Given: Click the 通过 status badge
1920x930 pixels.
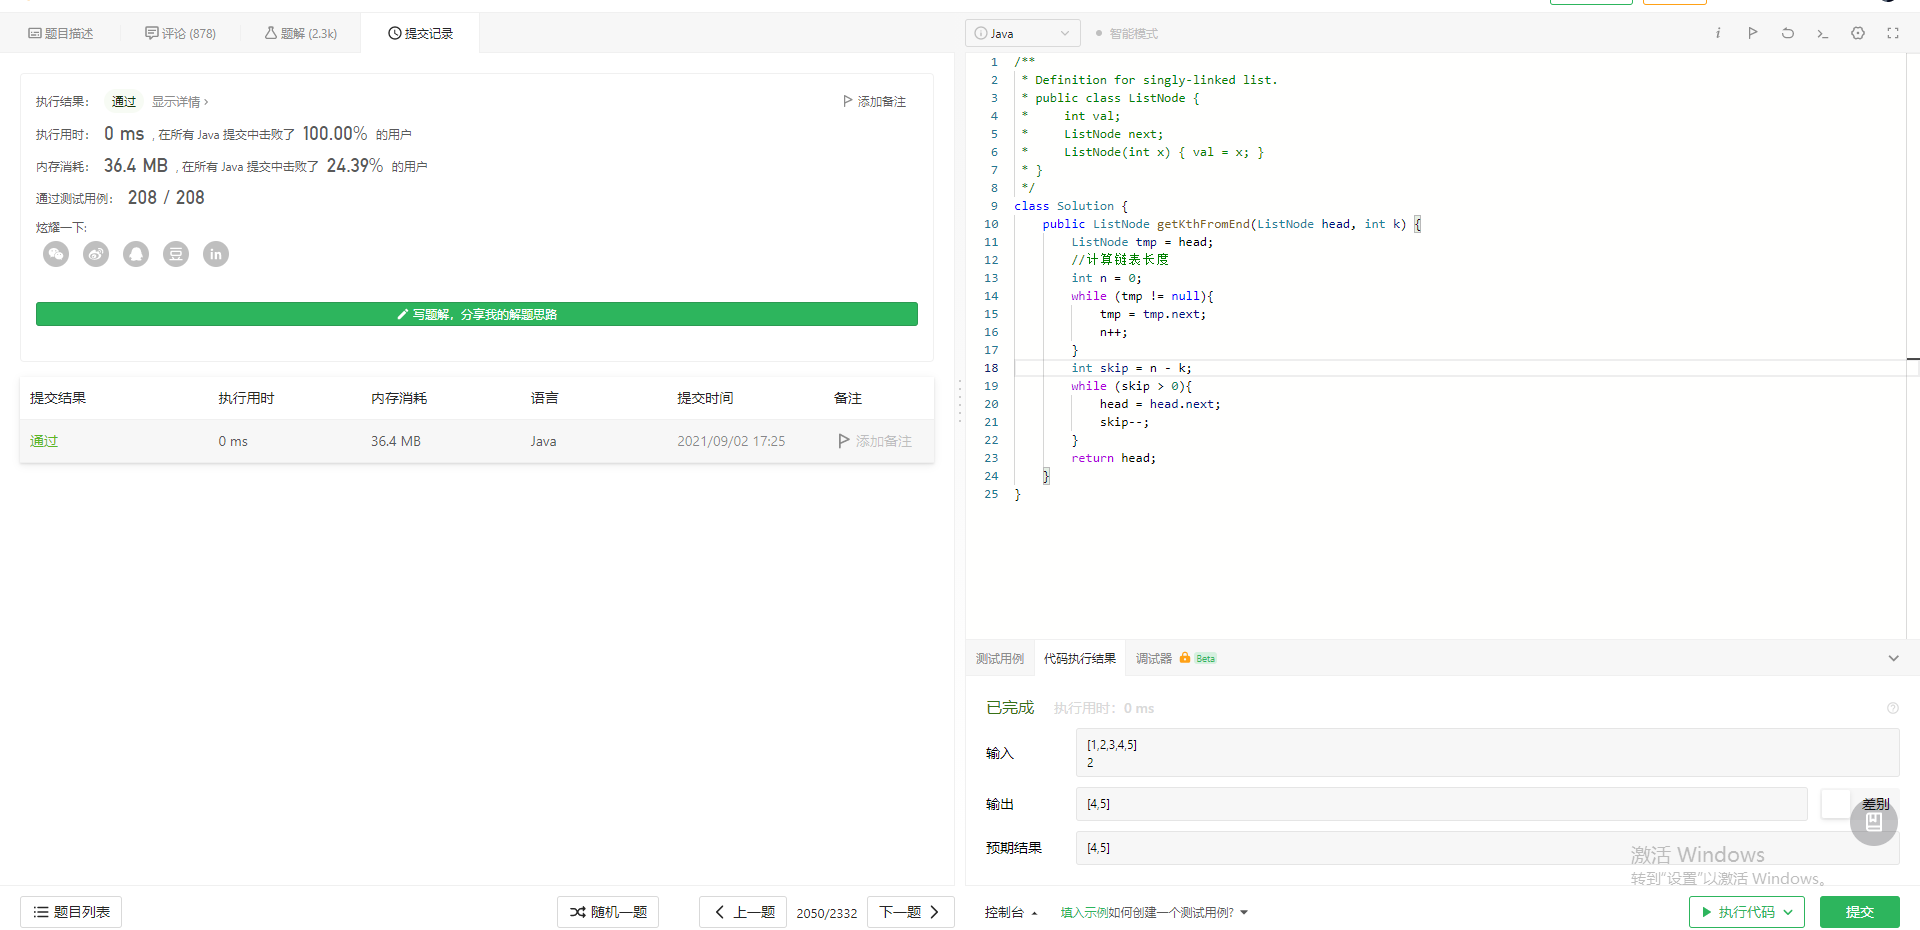Looking at the screenshot, I should (x=124, y=102).
